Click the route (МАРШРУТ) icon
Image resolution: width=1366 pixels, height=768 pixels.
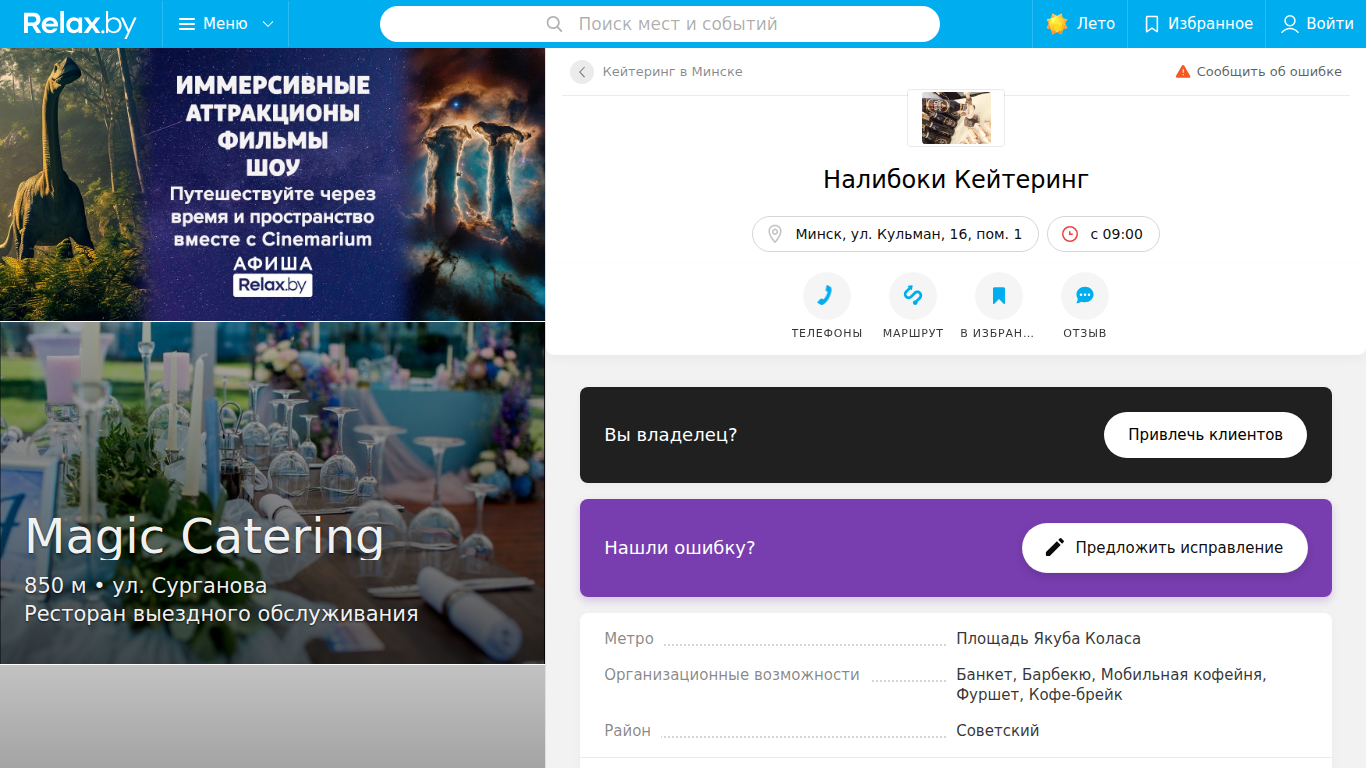pyautogui.click(x=912, y=296)
